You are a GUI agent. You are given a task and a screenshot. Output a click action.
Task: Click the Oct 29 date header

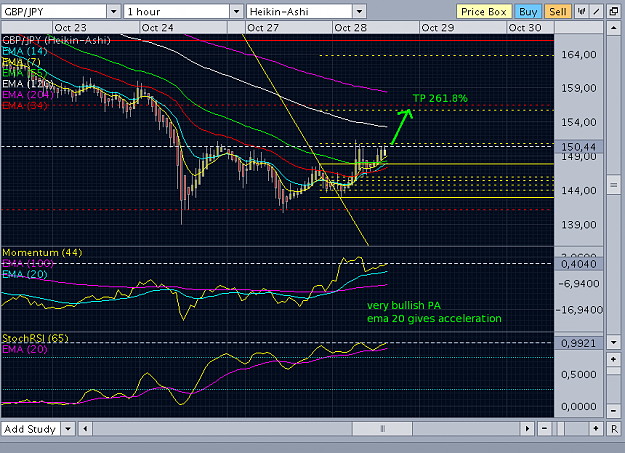[438, 28]
